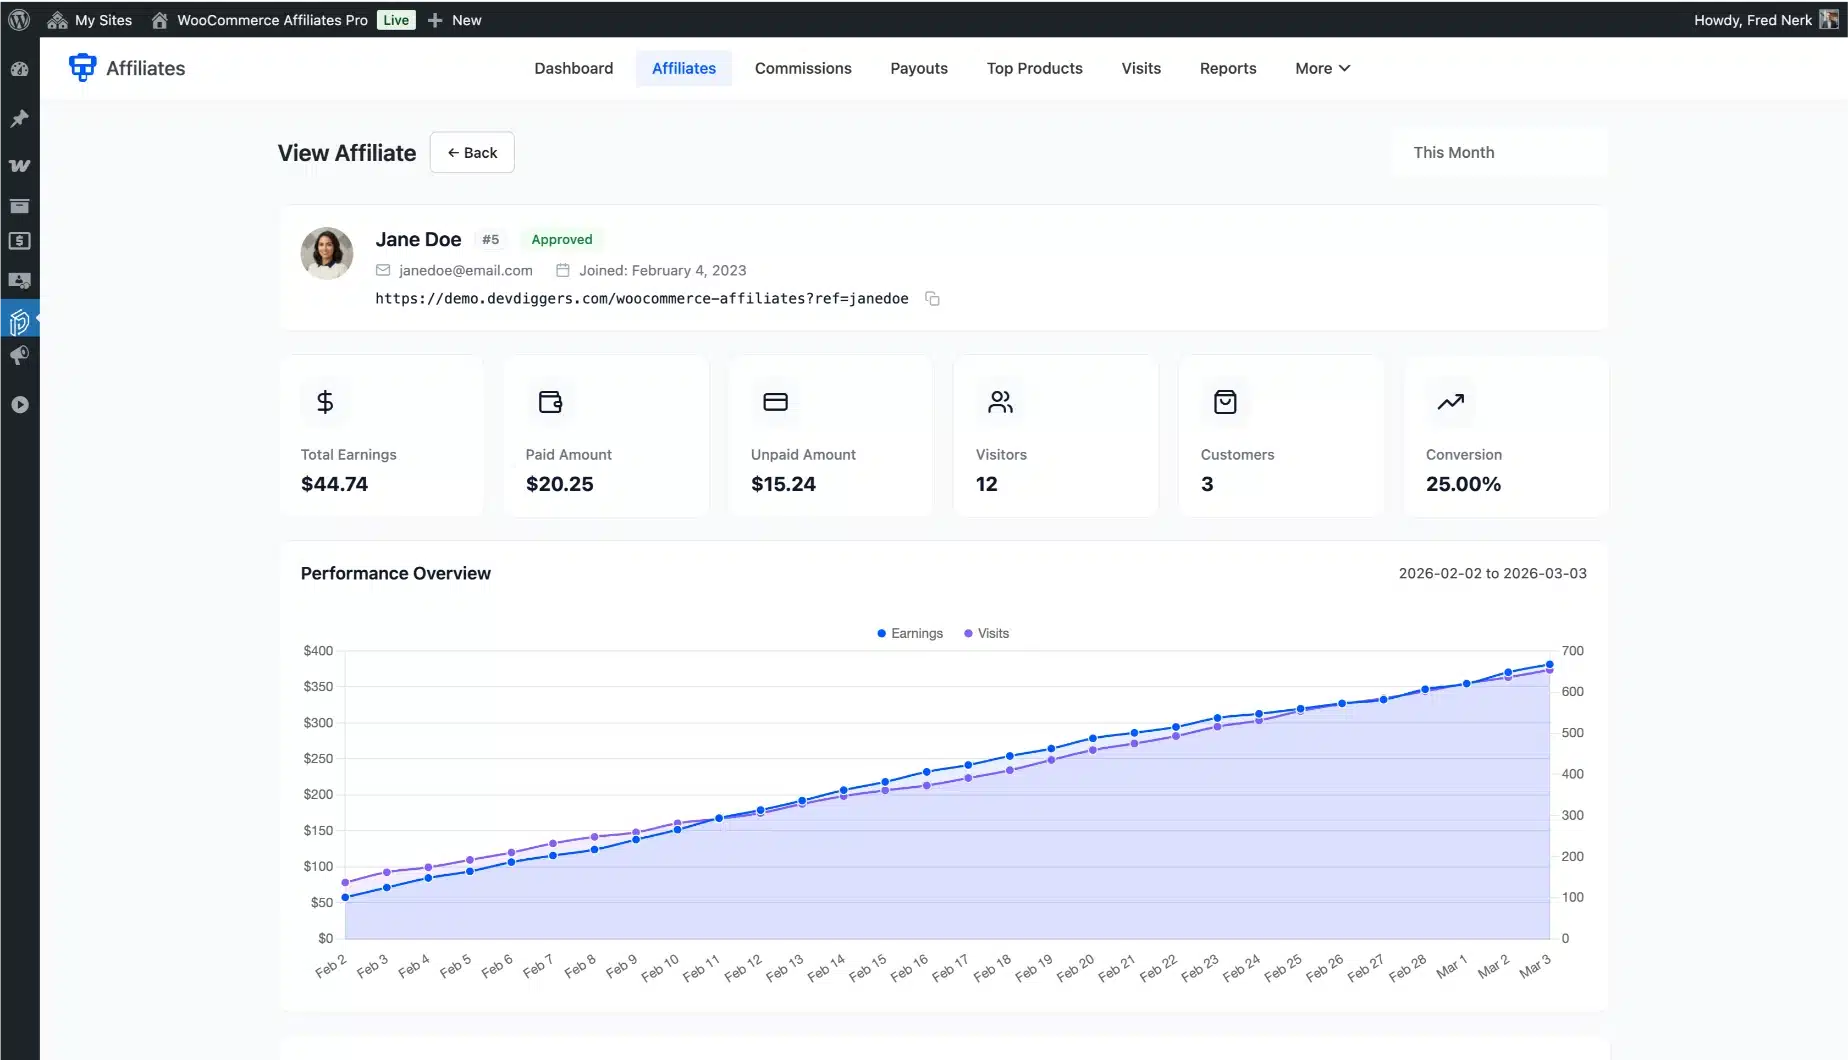
Task: Open the WordPress logo menu
Action: tap(19, 20)
